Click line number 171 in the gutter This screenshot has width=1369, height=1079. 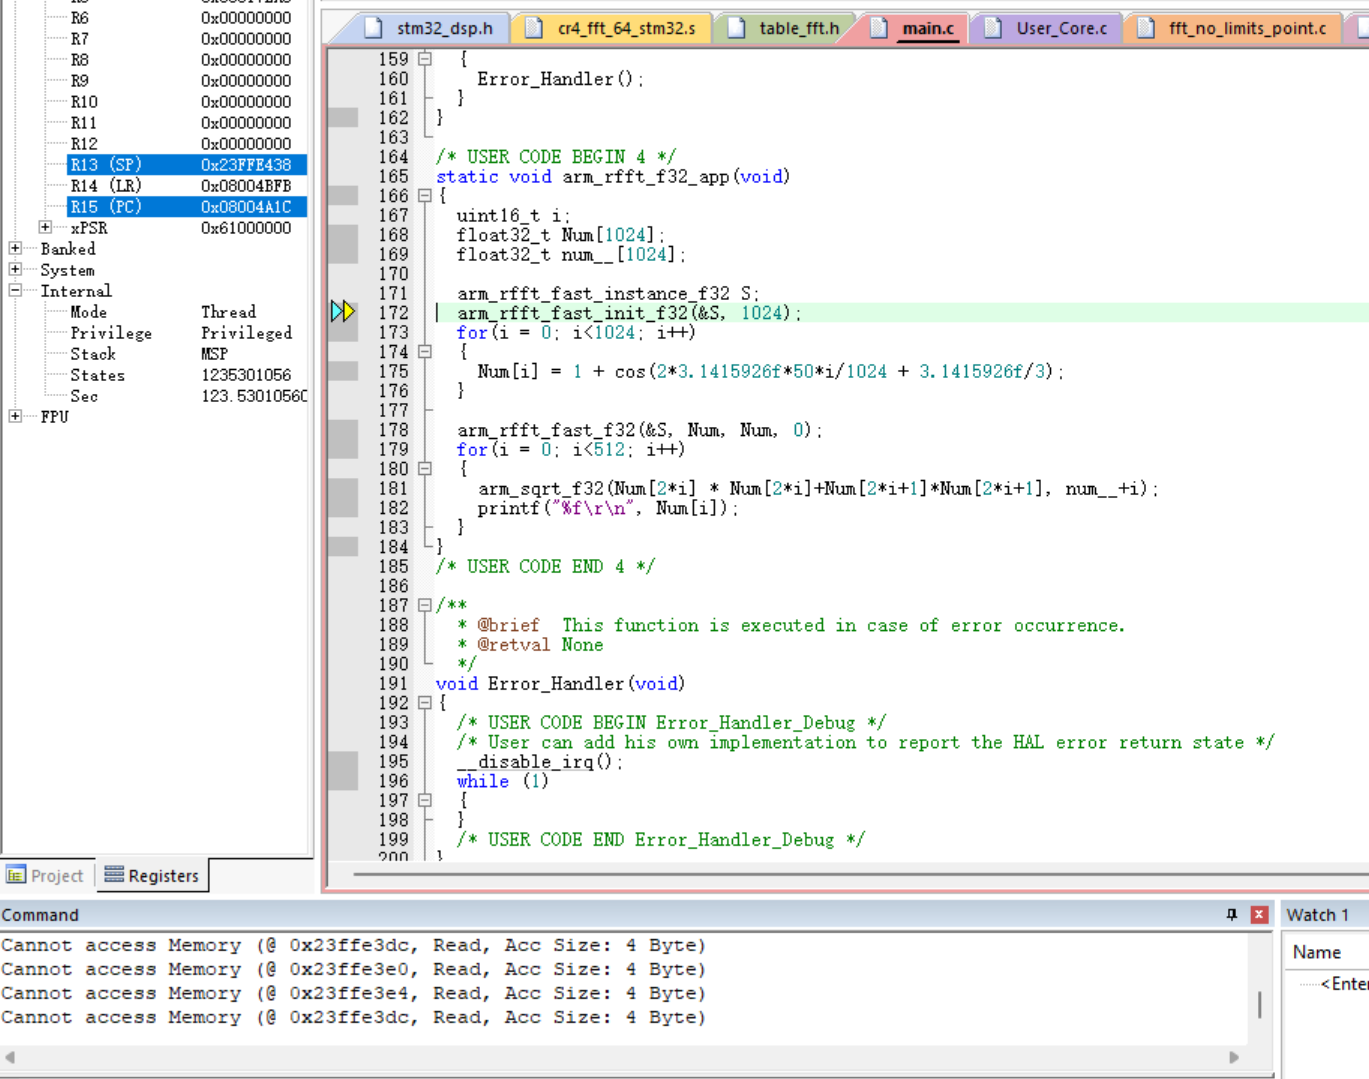point(393,293)
